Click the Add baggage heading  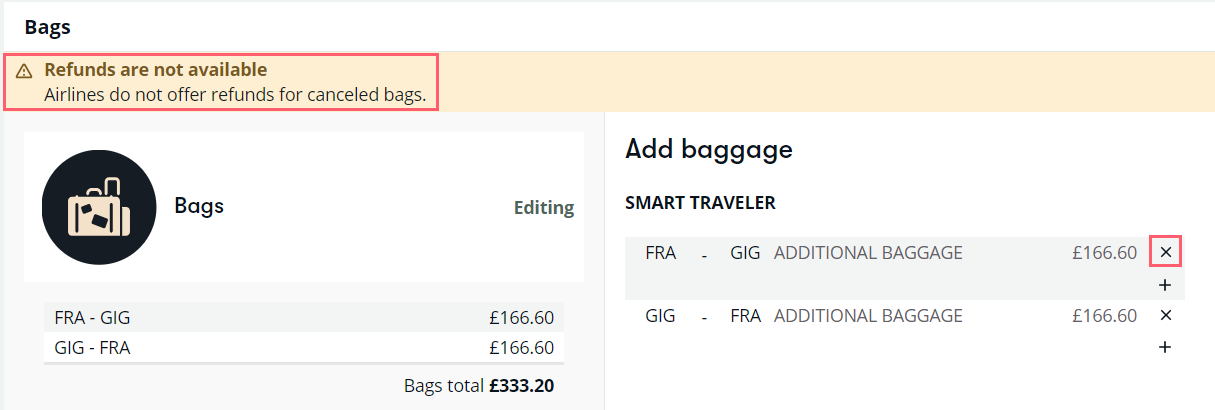709,150
